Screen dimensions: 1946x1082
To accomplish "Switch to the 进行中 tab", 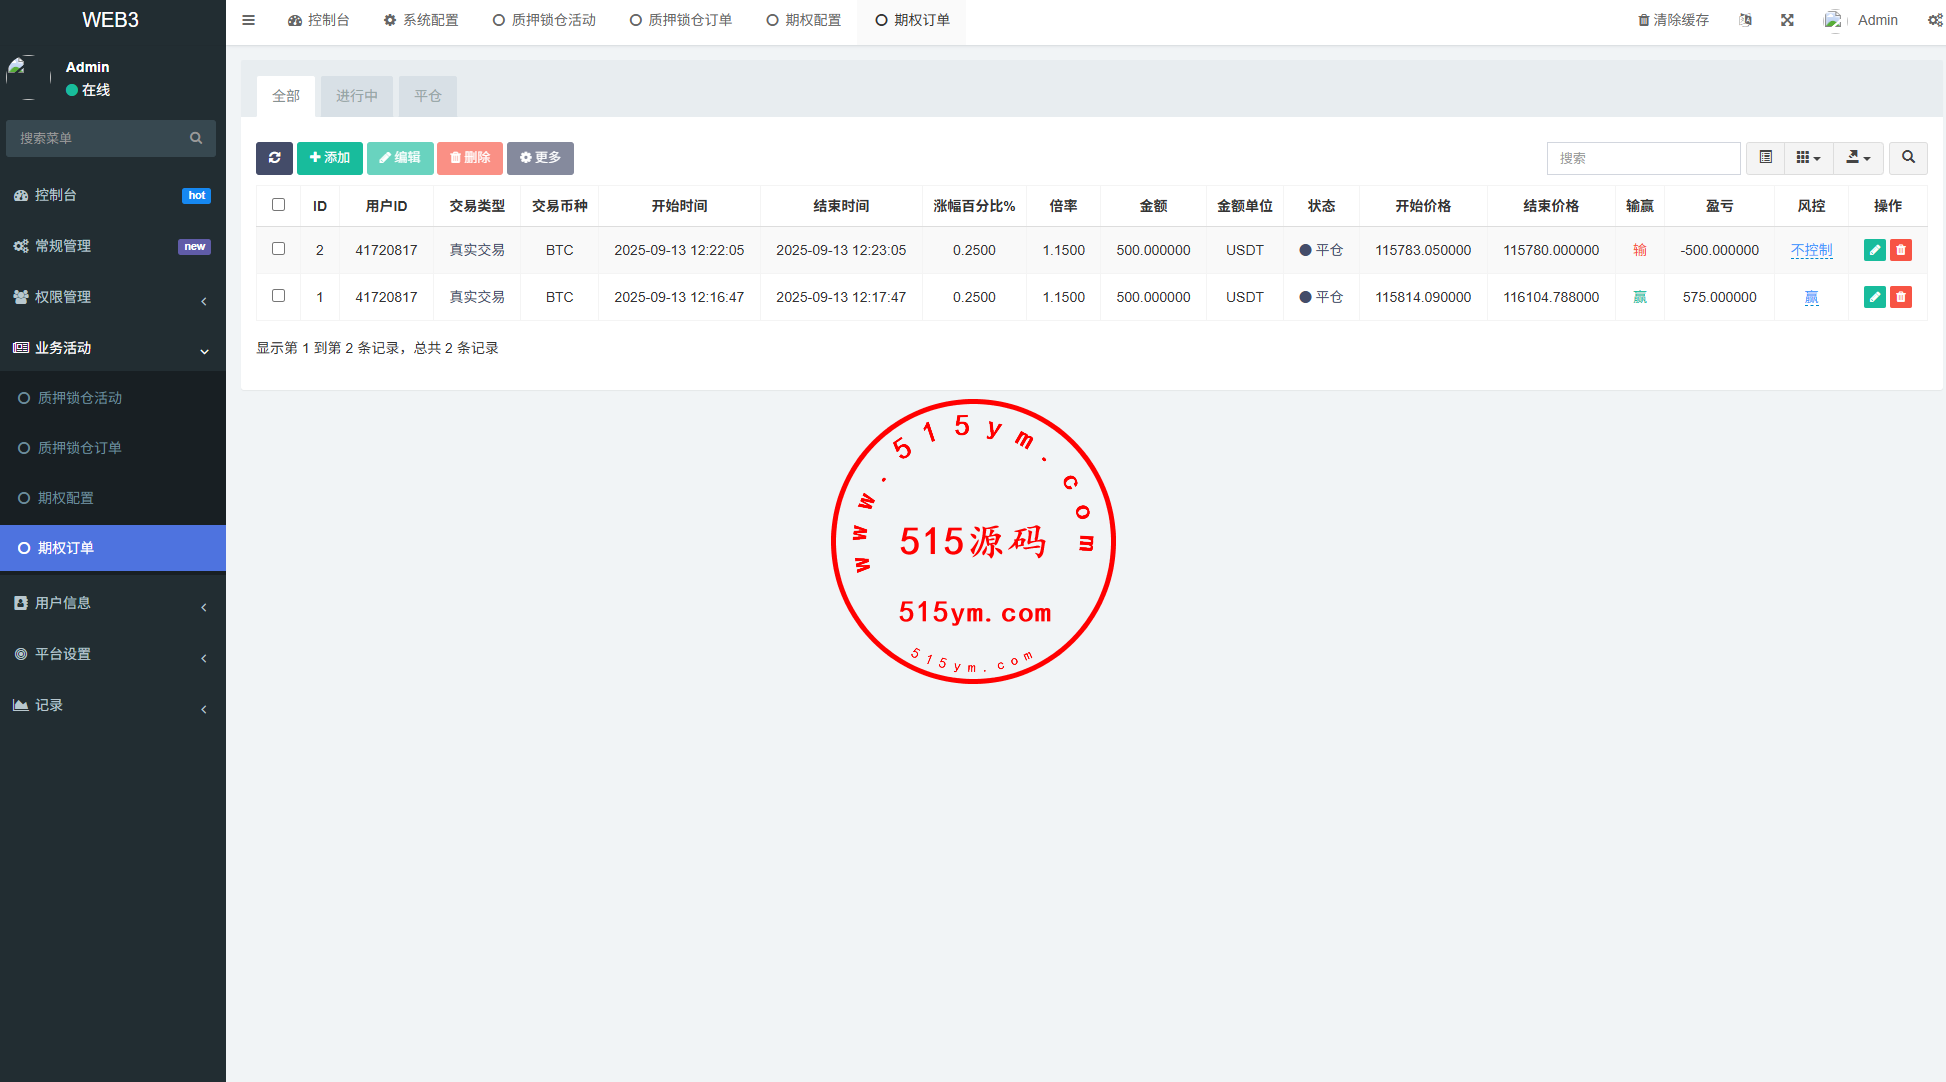I will (356, 96).
